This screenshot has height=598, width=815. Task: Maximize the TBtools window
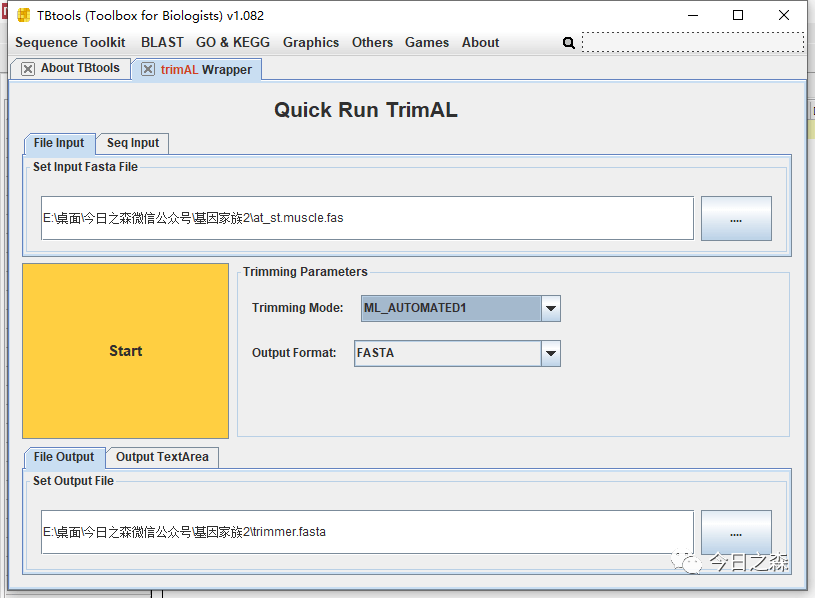pyautogui.click(x=738, y=15)
